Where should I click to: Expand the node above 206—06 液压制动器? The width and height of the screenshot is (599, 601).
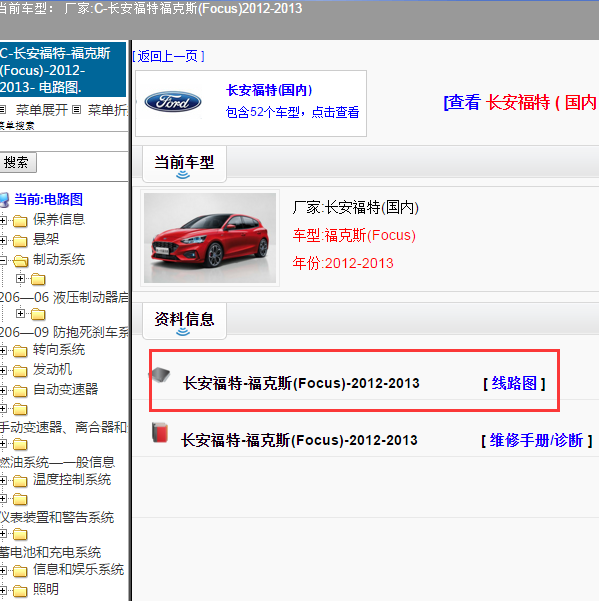20,278
